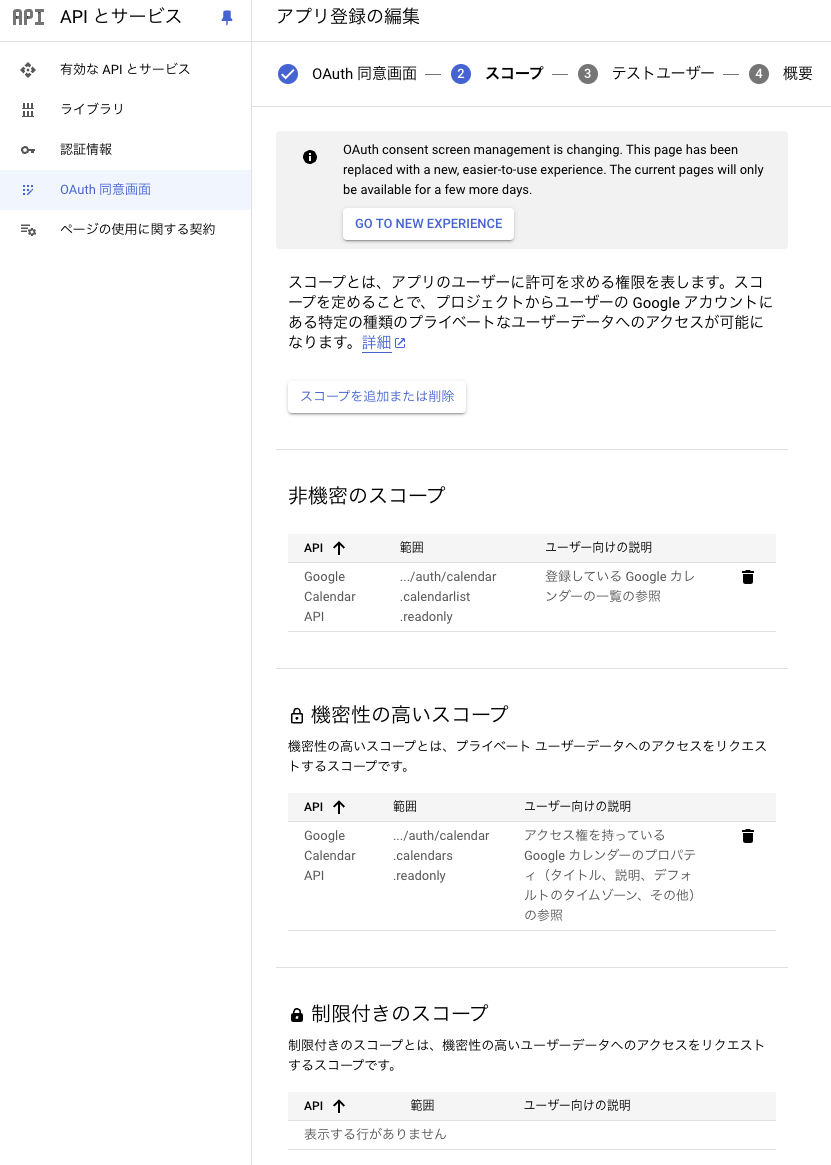The width and height of the screenshot is (831, 1165).
Task: Click アクセス権を持っている Google カレンダー description
Action: [x=610, y=875]
